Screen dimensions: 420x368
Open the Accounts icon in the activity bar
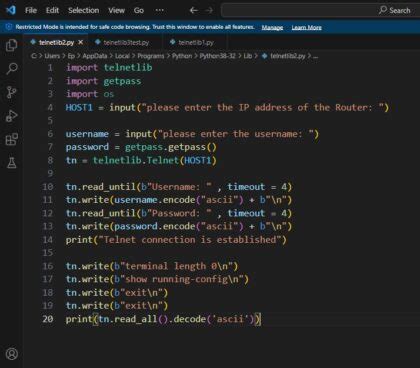click(x=12, y=354)
